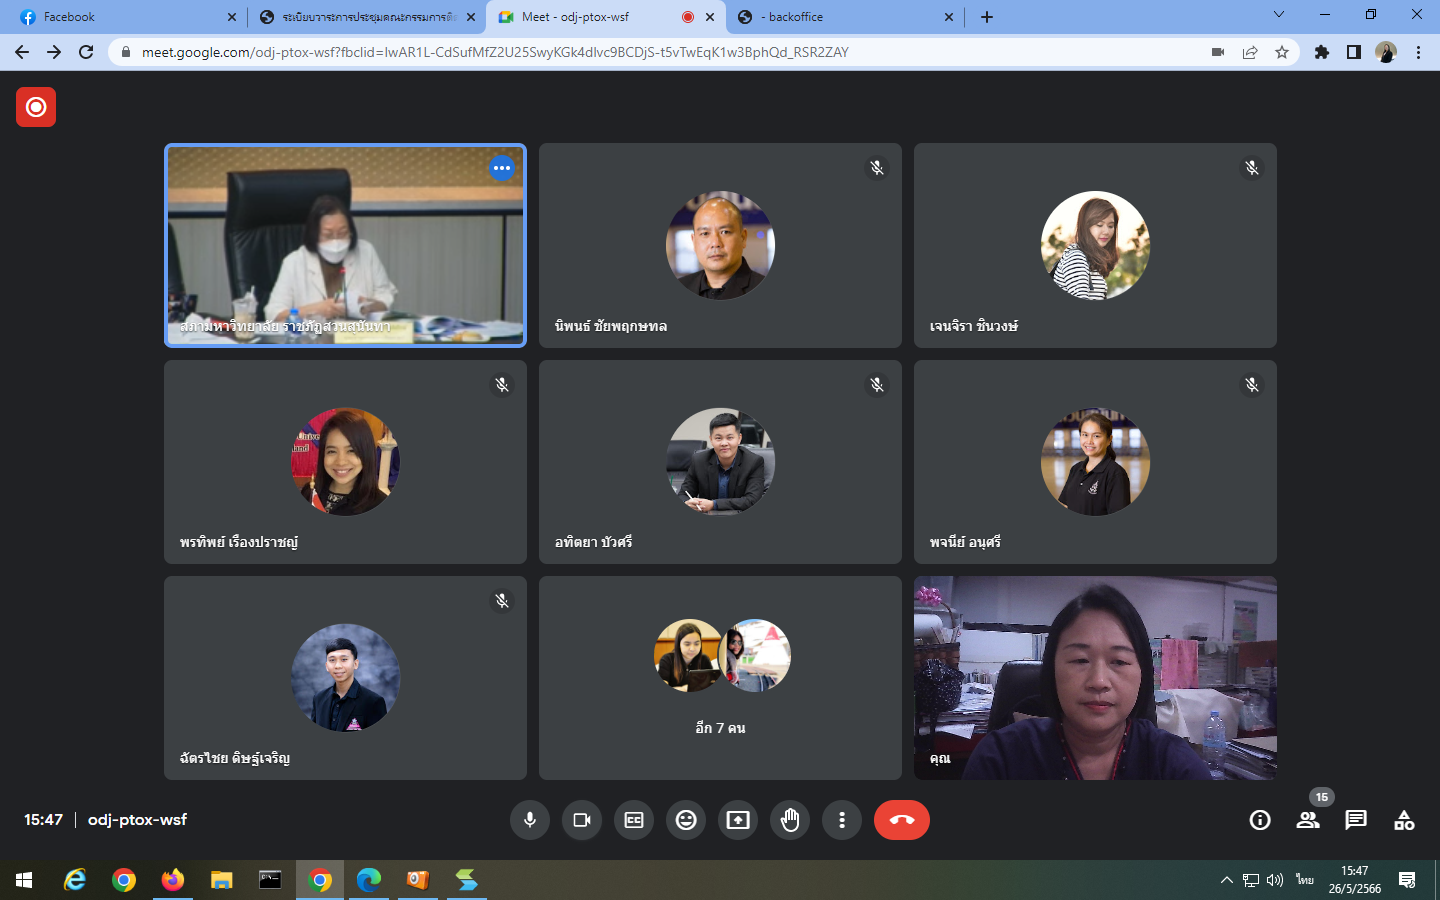Screen dimensions: 1440x900
Task: Open options on the highlighted video tile
Action: coord(502,168)
